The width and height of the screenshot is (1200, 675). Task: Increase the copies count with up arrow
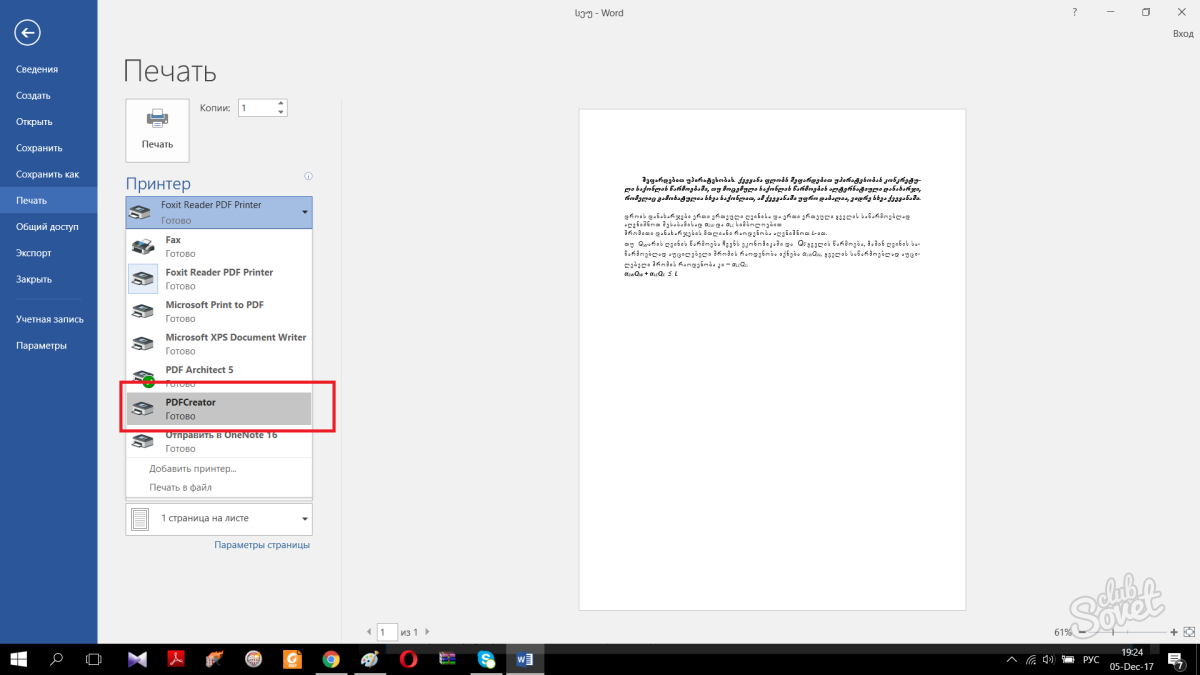pyautogui.click(x=281, y=103)
